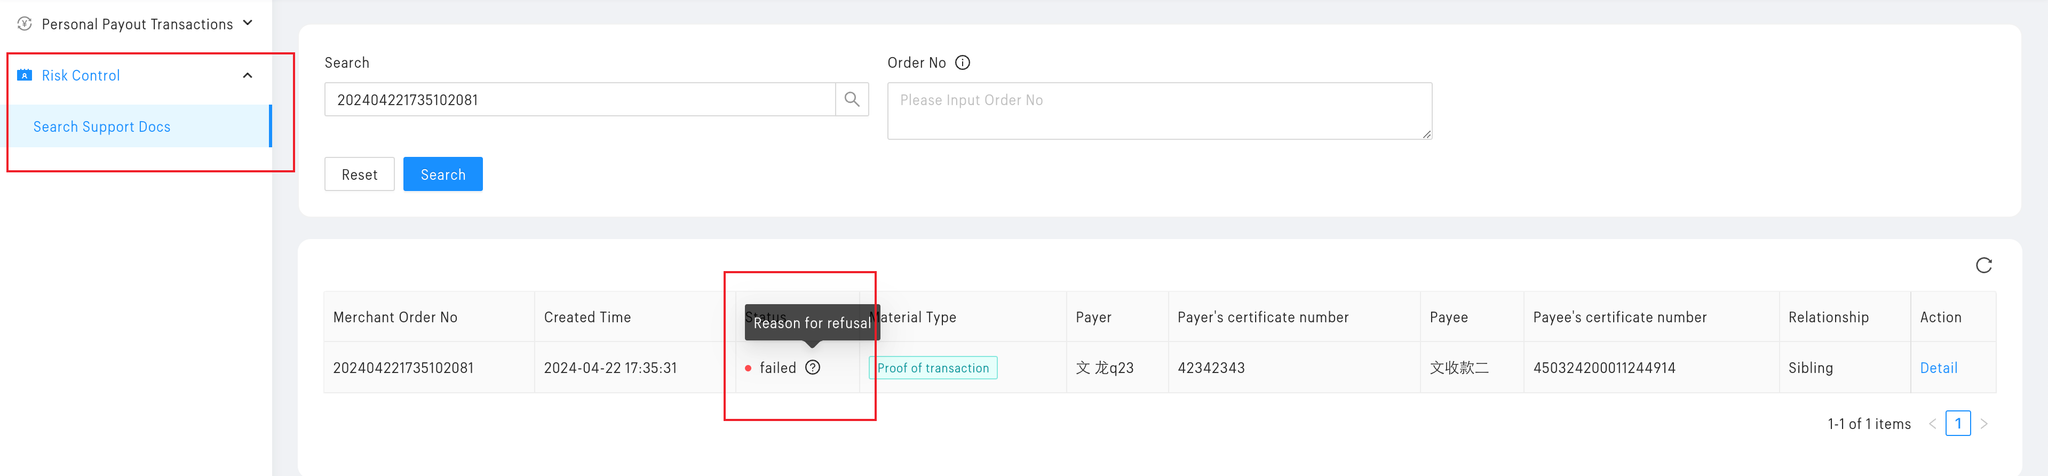Click the Personal Payout Transactions icon
Image resolution: width=2048 pixels, height=476 pixels.
click(25, 23)
